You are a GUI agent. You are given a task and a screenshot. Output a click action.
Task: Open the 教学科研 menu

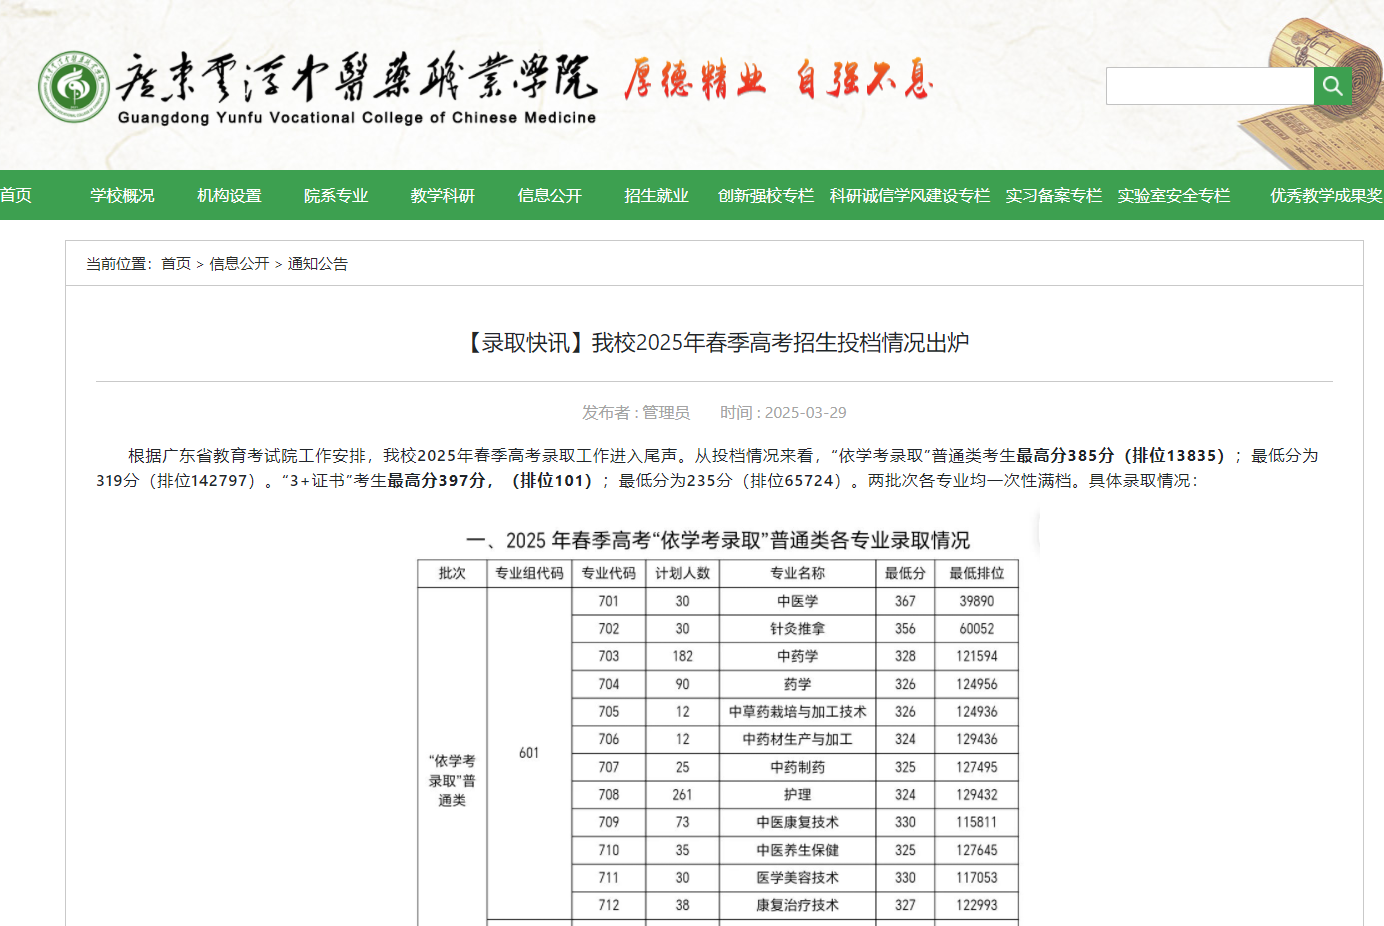[443, 196]
